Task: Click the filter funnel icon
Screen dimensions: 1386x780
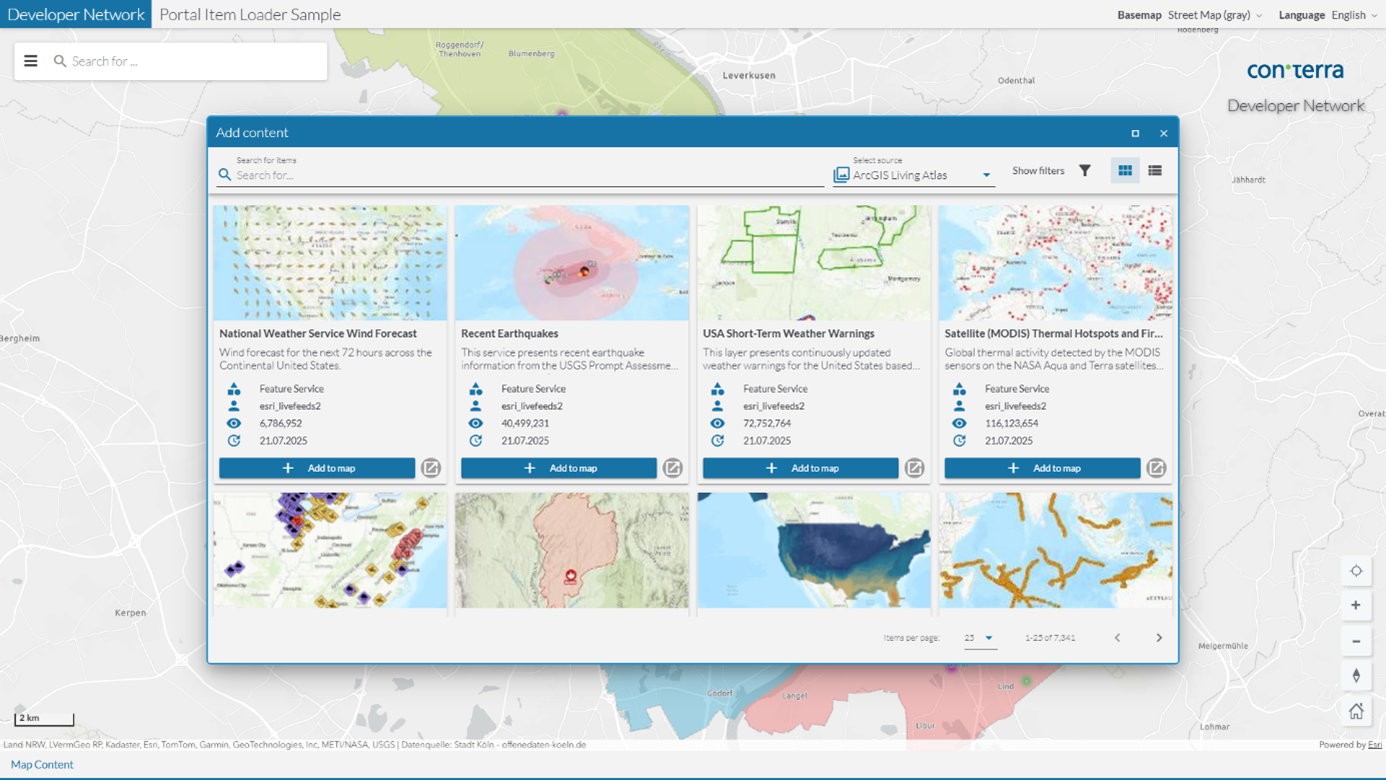Action: click(x=1085, y=171)
